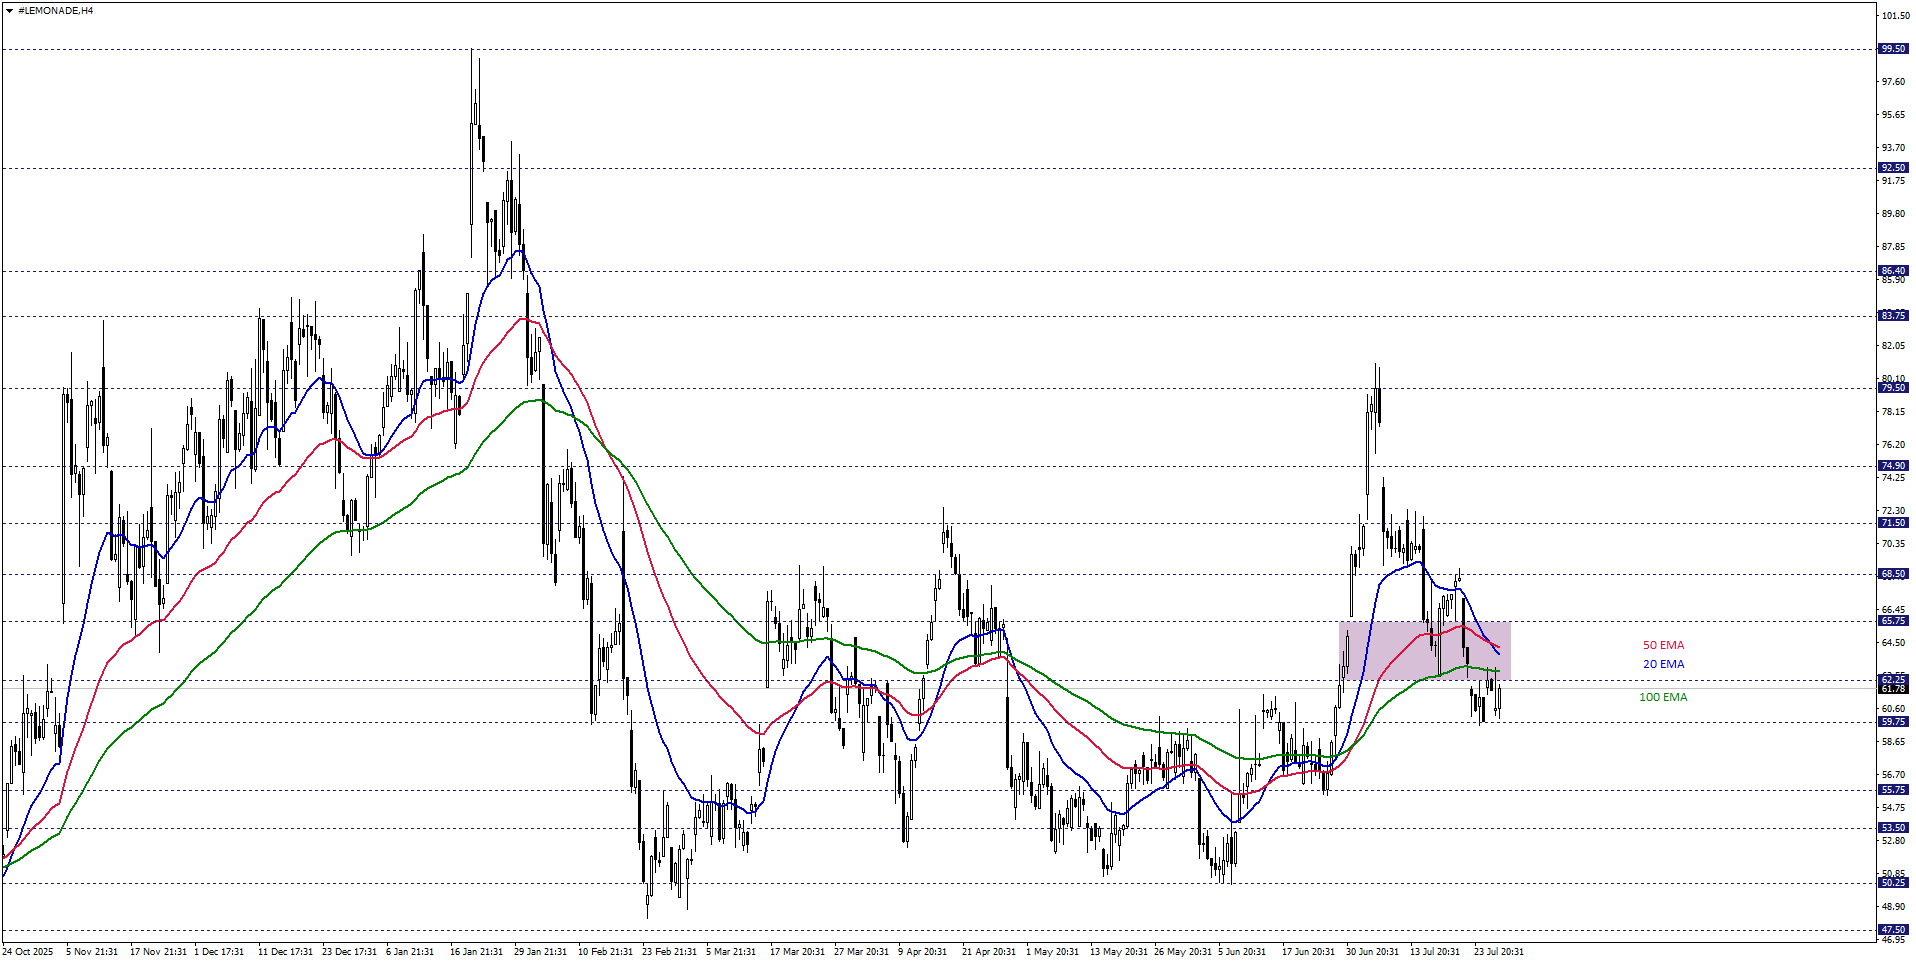Click the 83.75 horizontal line price tag
This screenshot has width=1916, height=963.
point(1893,316)
